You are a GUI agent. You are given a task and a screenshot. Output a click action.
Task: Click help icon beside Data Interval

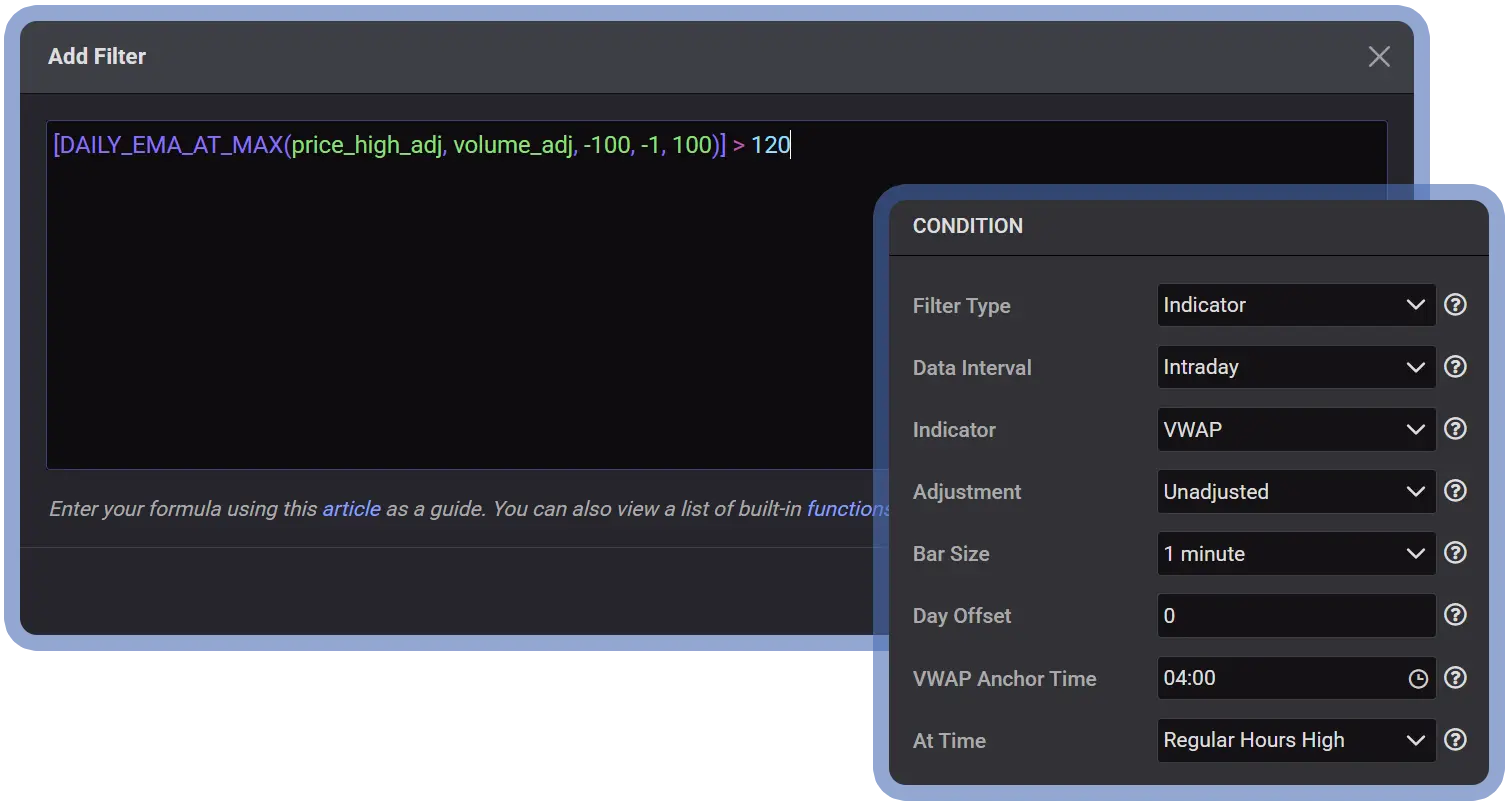1456,367
